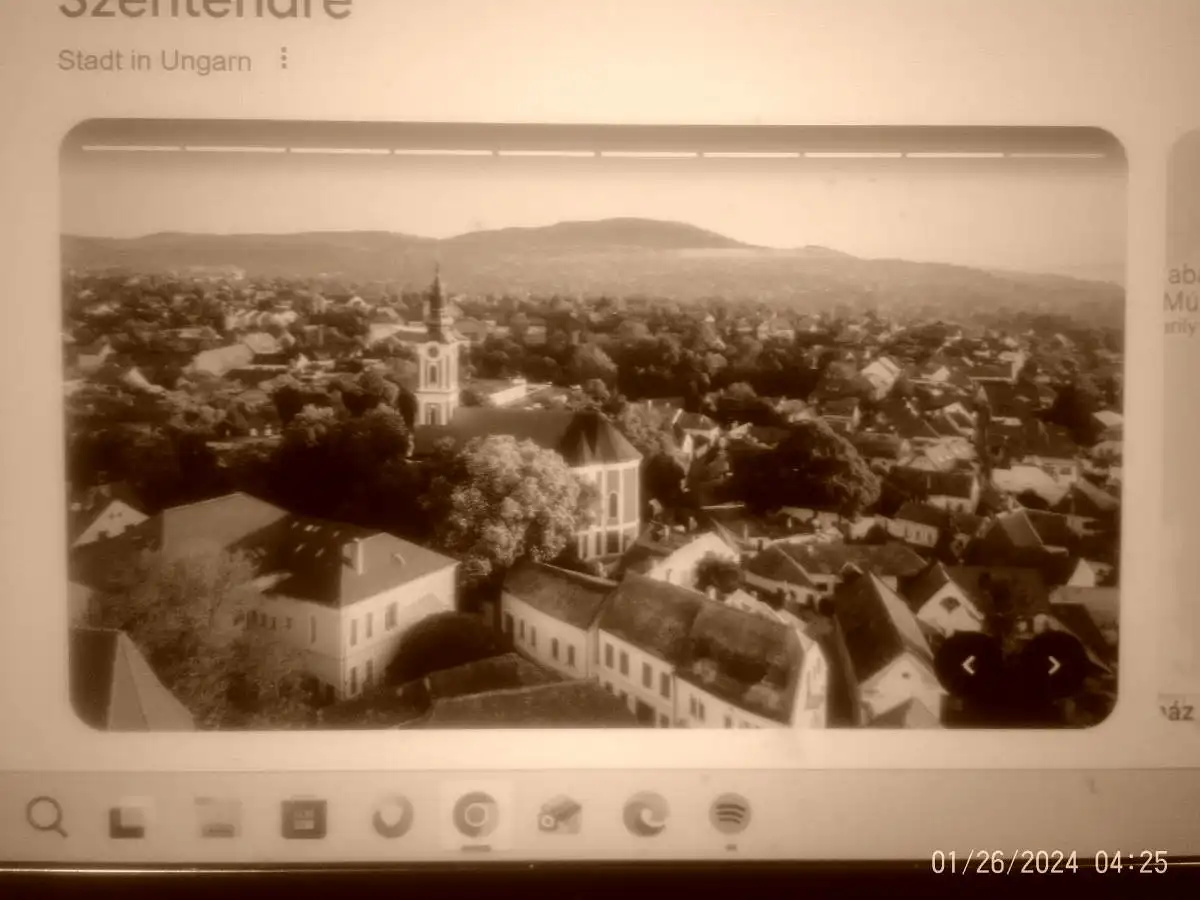
Task: Open Windows Search from the taskbar
Action: (x=46, y=816)
